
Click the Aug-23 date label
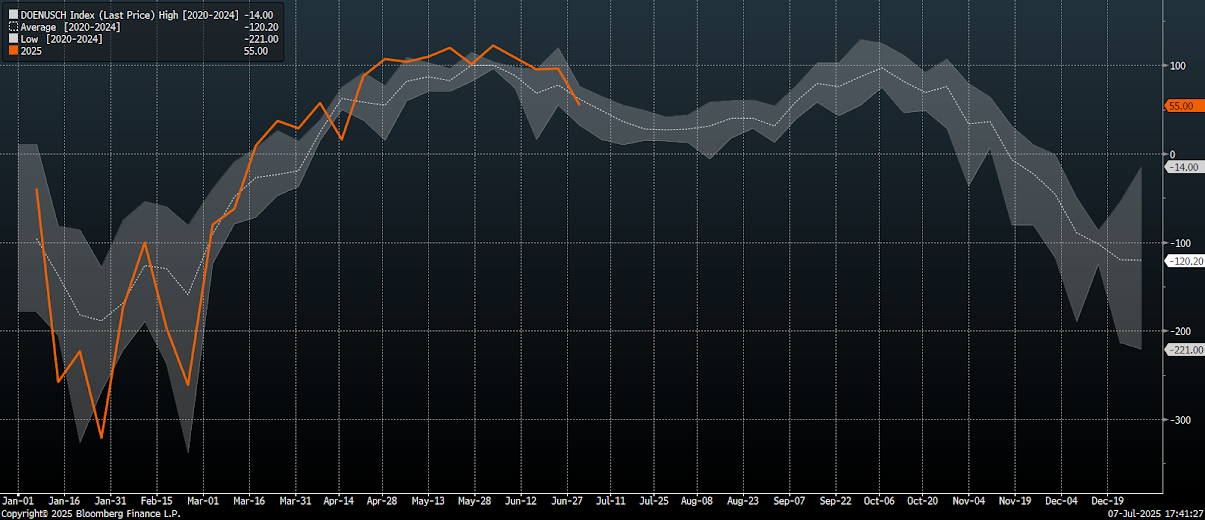coord(743,500)
